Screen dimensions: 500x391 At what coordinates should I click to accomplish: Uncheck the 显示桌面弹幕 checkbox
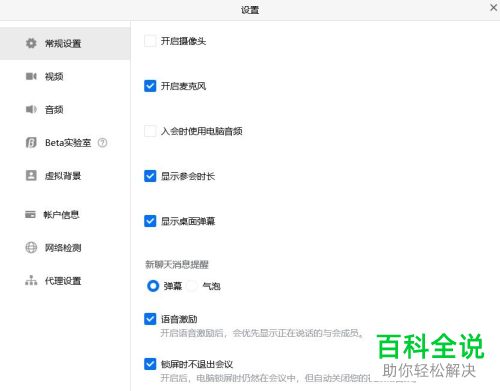(150, 221)
